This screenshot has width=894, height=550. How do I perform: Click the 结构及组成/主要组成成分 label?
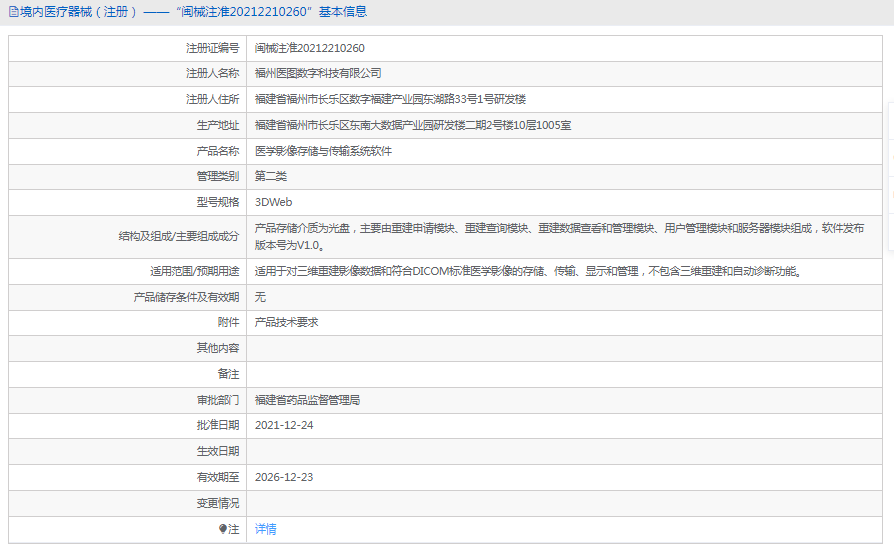click(x=179, y=237)
